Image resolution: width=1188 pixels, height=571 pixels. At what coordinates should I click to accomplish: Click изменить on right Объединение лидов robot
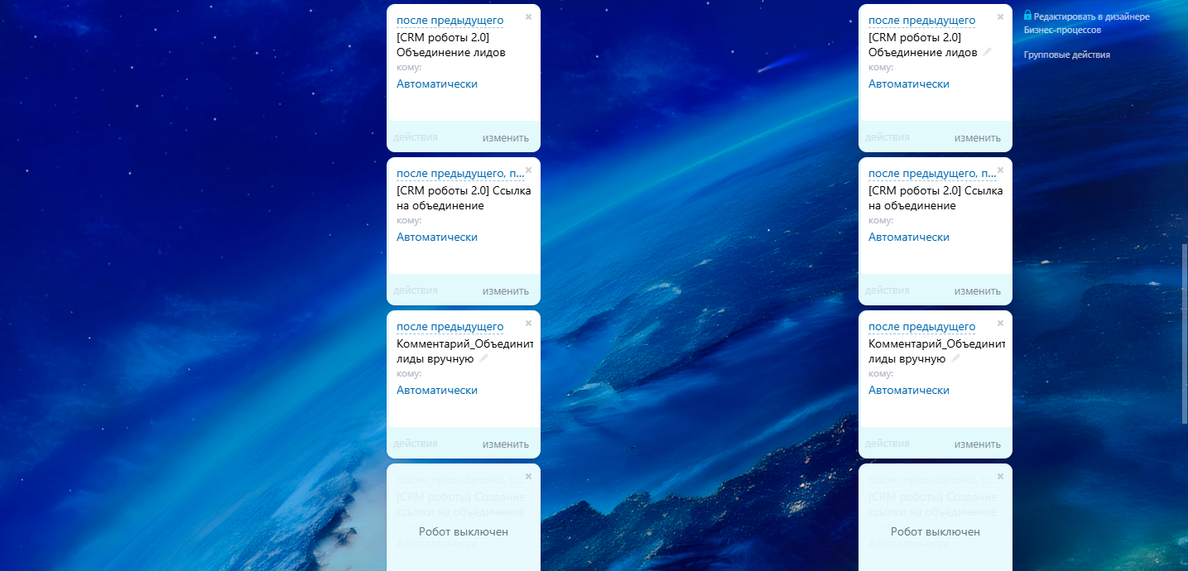tap(977, 138)
